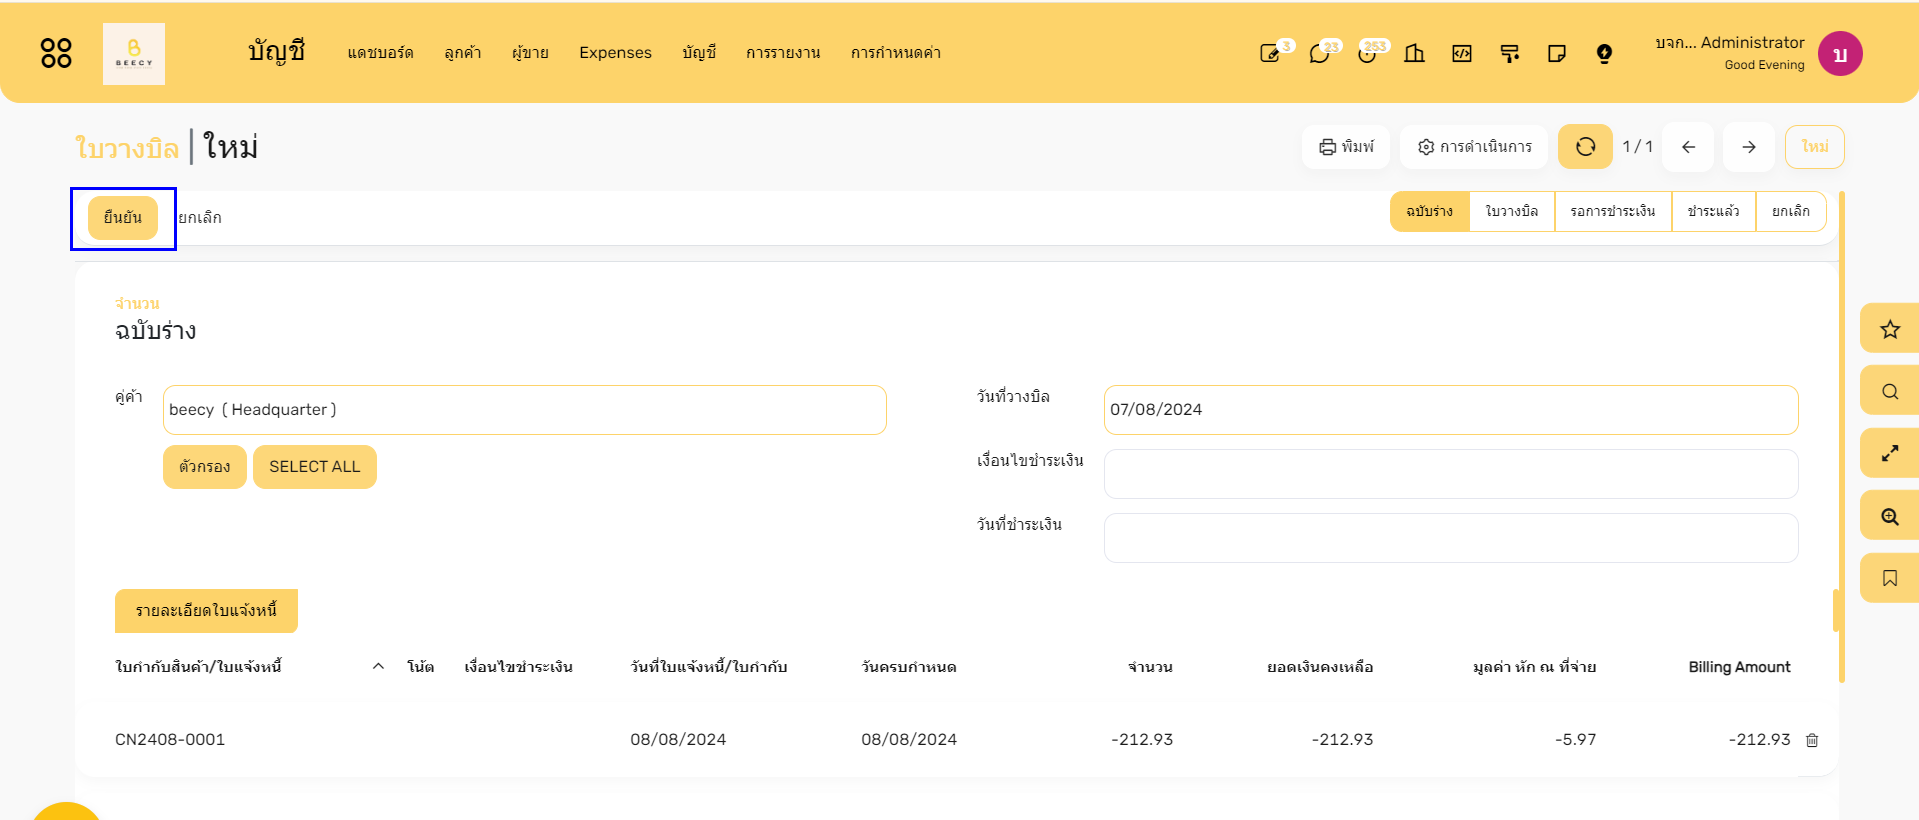Screen dimensions: 1919x820
Task: Click the บัญชี app title
Action: pyautogui.click(x=277, y=52)
